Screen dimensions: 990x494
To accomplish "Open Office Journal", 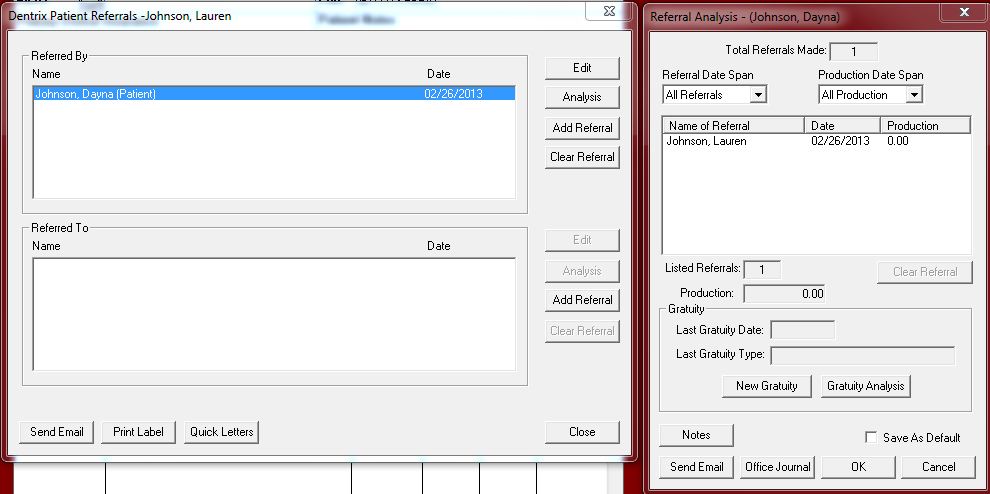I will (778, 467).
